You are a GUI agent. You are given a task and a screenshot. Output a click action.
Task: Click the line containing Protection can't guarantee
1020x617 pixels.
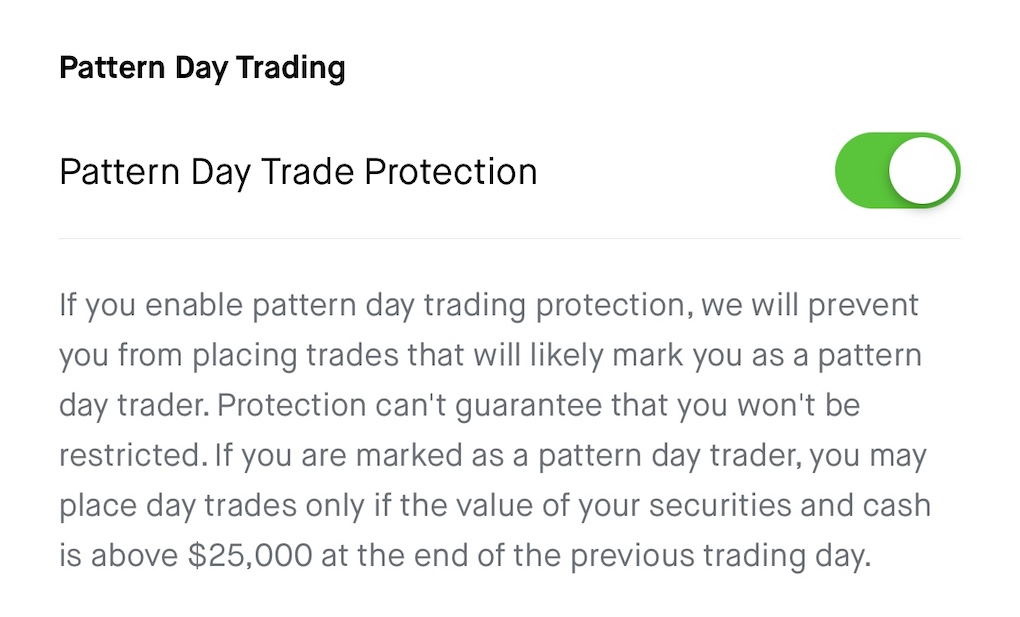[x=460, y=405]
